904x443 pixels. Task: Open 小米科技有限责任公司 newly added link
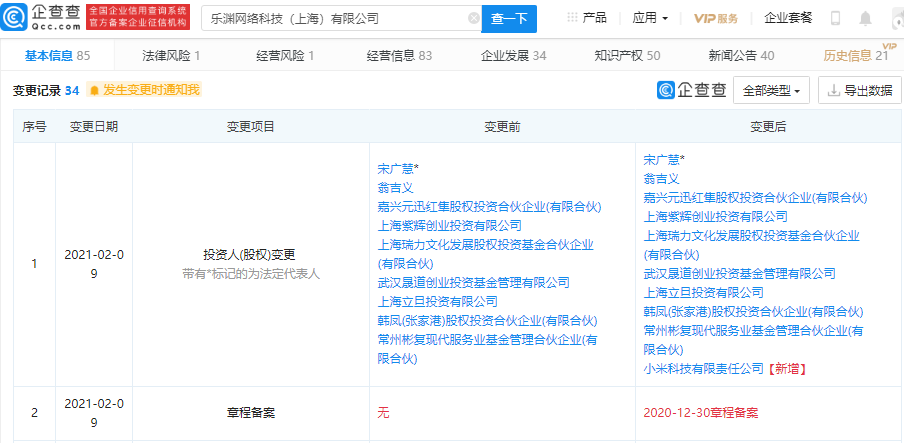(x=703, y=368)
